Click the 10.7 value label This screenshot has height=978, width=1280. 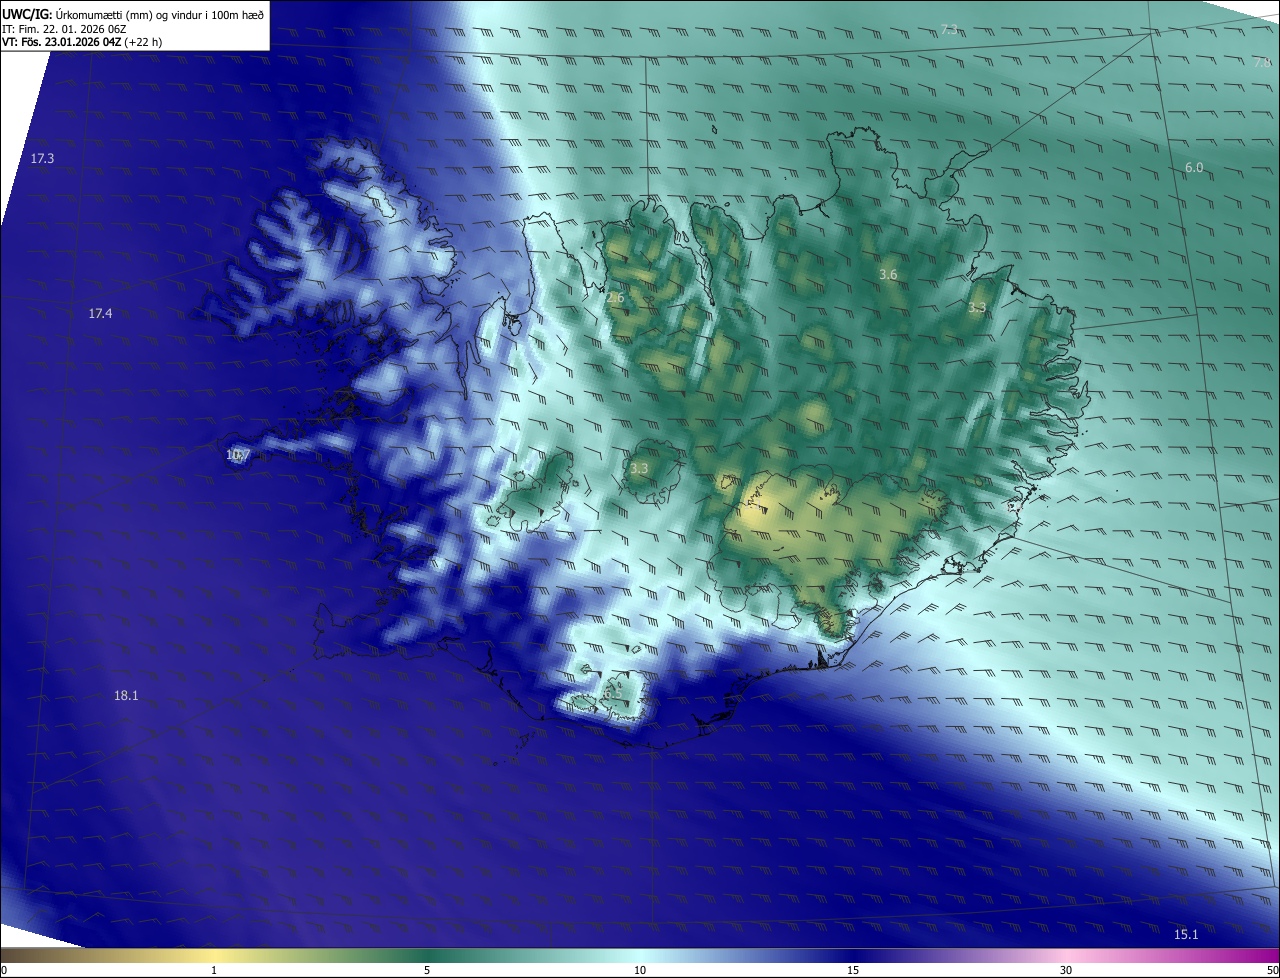pyautogui.click(x=237, y=455)
